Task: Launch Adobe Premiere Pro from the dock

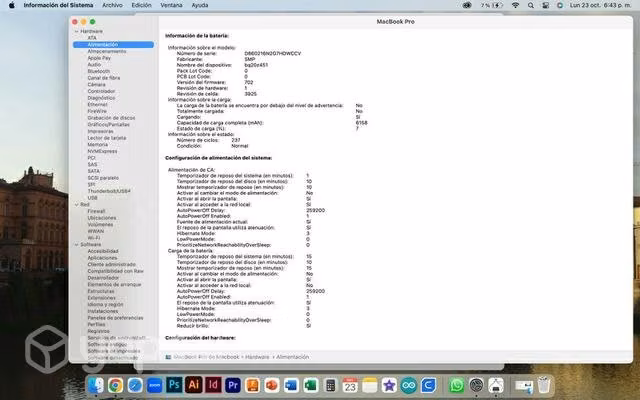Action: pyautogui.click(x=233, y=385)
